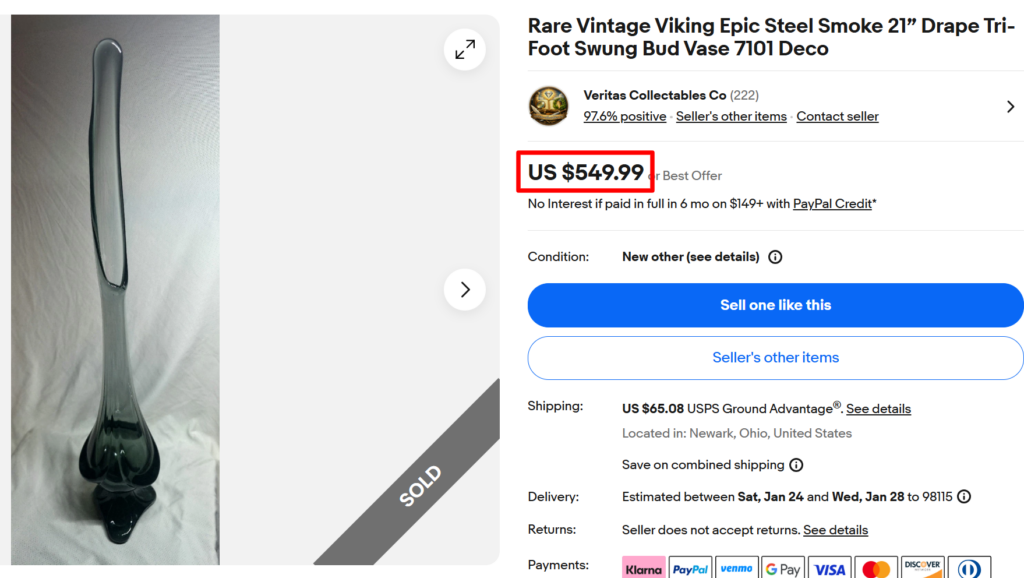The height and width of the screenshot is (578, 1024).
Task: Click the Visa payment icon
Action: click(829, 567)
